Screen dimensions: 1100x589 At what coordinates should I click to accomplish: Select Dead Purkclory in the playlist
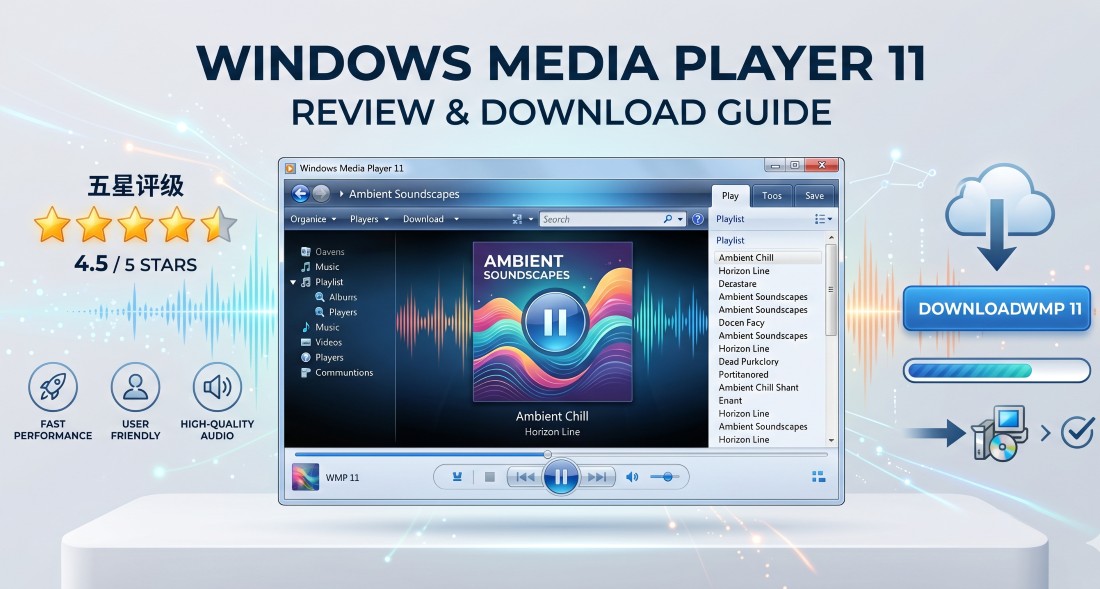pos(749,362)
